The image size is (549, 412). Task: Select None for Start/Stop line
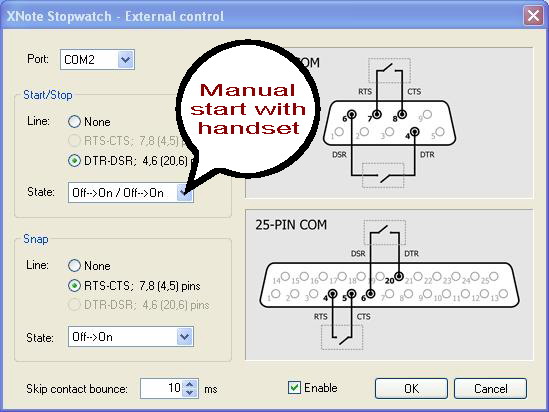[x=74, y=122]
